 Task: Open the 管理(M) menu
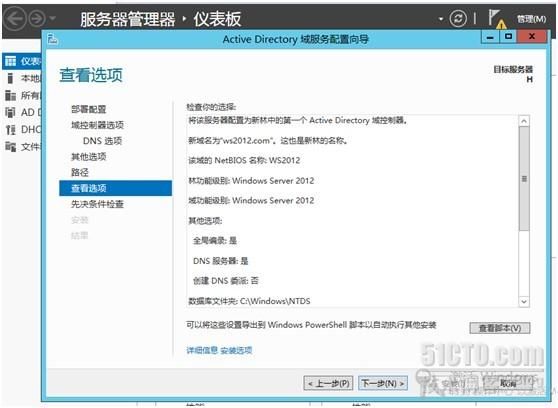pos(531,19)
